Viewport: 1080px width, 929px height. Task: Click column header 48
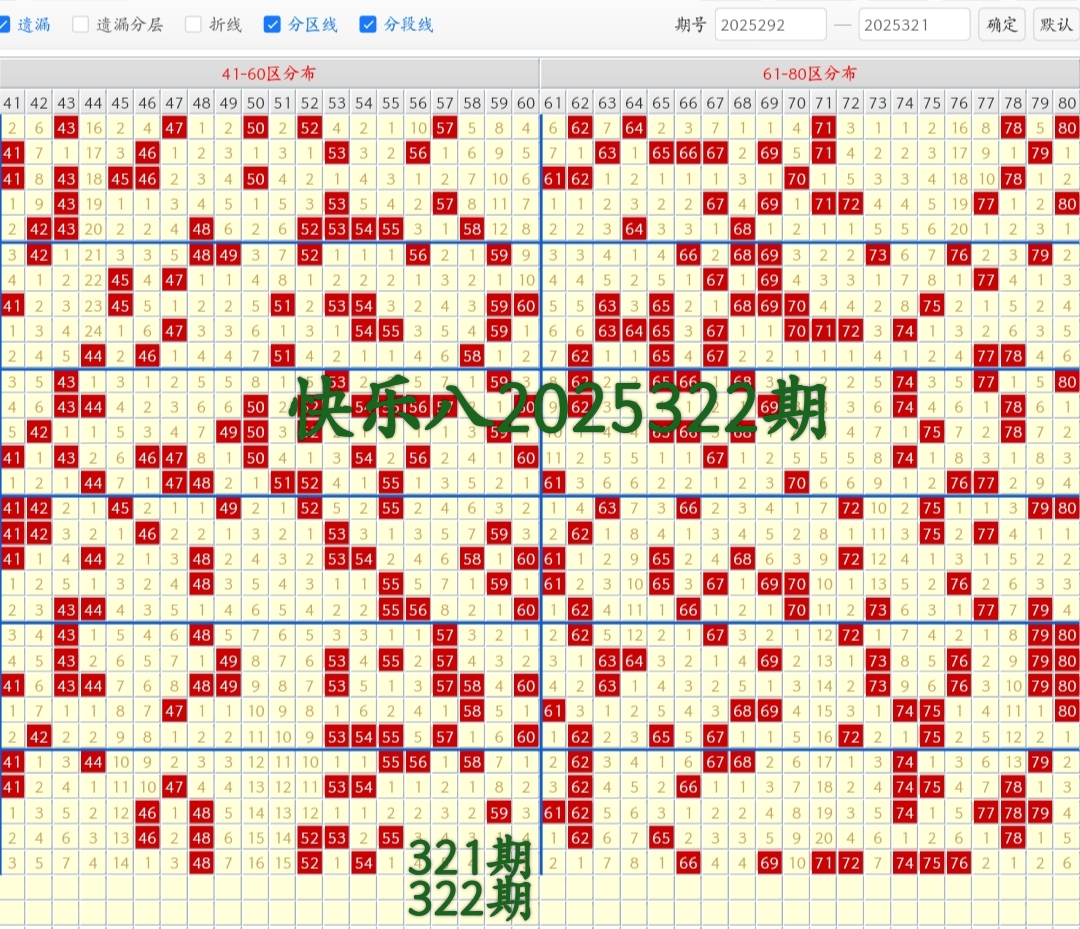click(201, 103)
